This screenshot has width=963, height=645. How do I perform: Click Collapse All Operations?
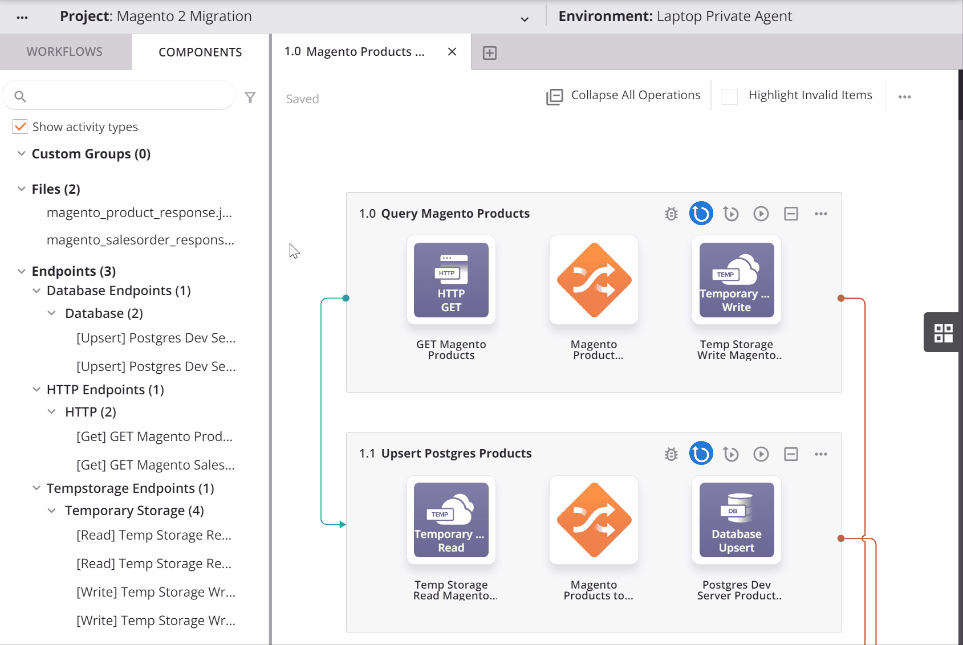tap(623, 96)
